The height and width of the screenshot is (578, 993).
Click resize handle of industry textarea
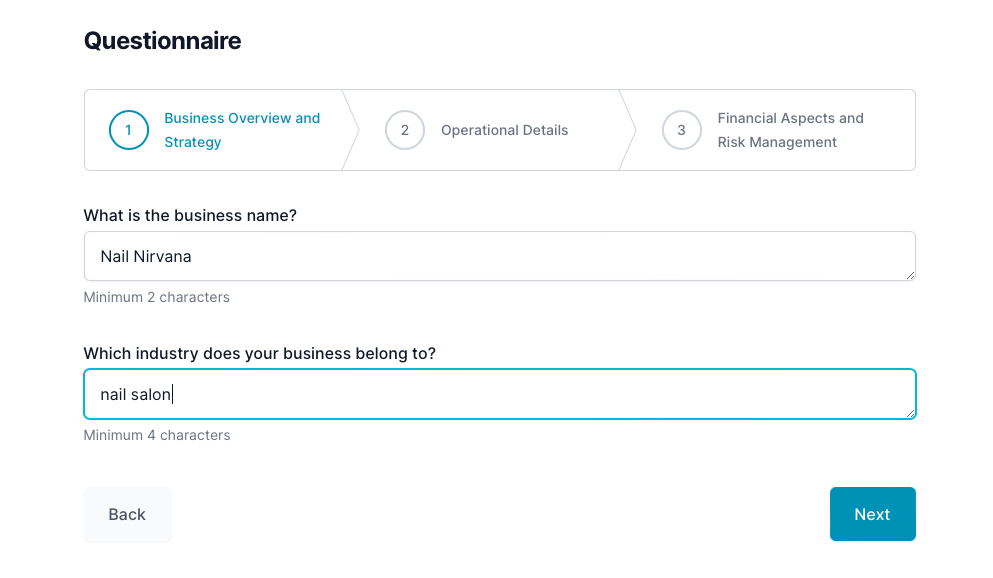point(910,413)
